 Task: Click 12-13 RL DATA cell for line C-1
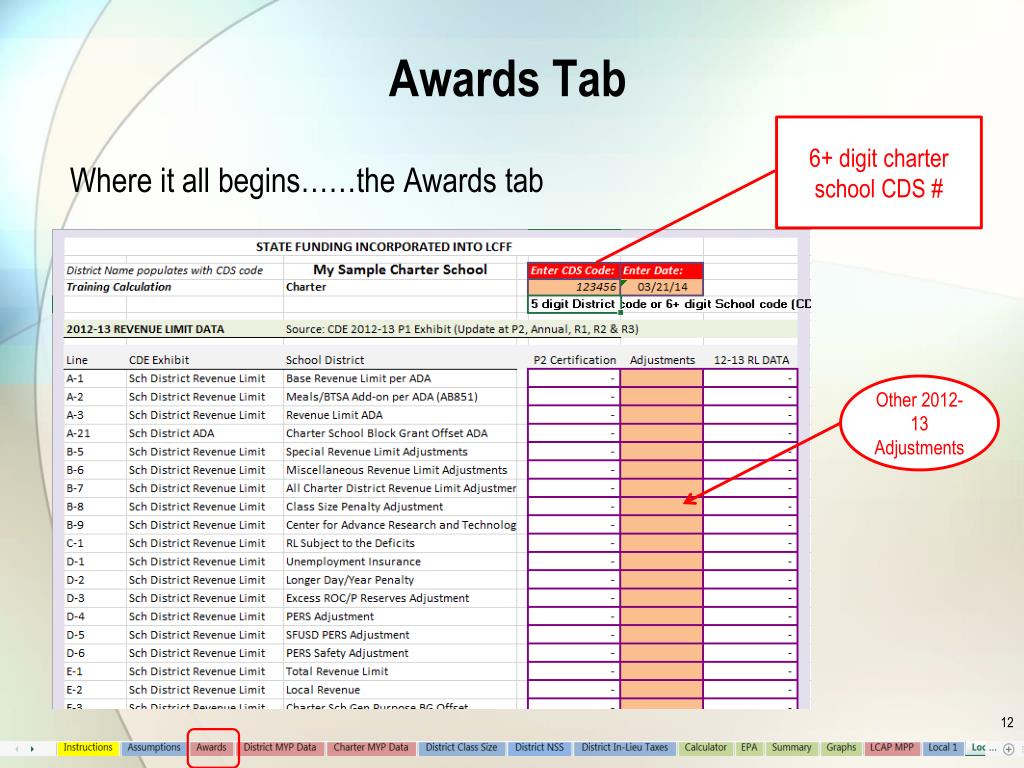pyautogui.click(x=750, y=543)
